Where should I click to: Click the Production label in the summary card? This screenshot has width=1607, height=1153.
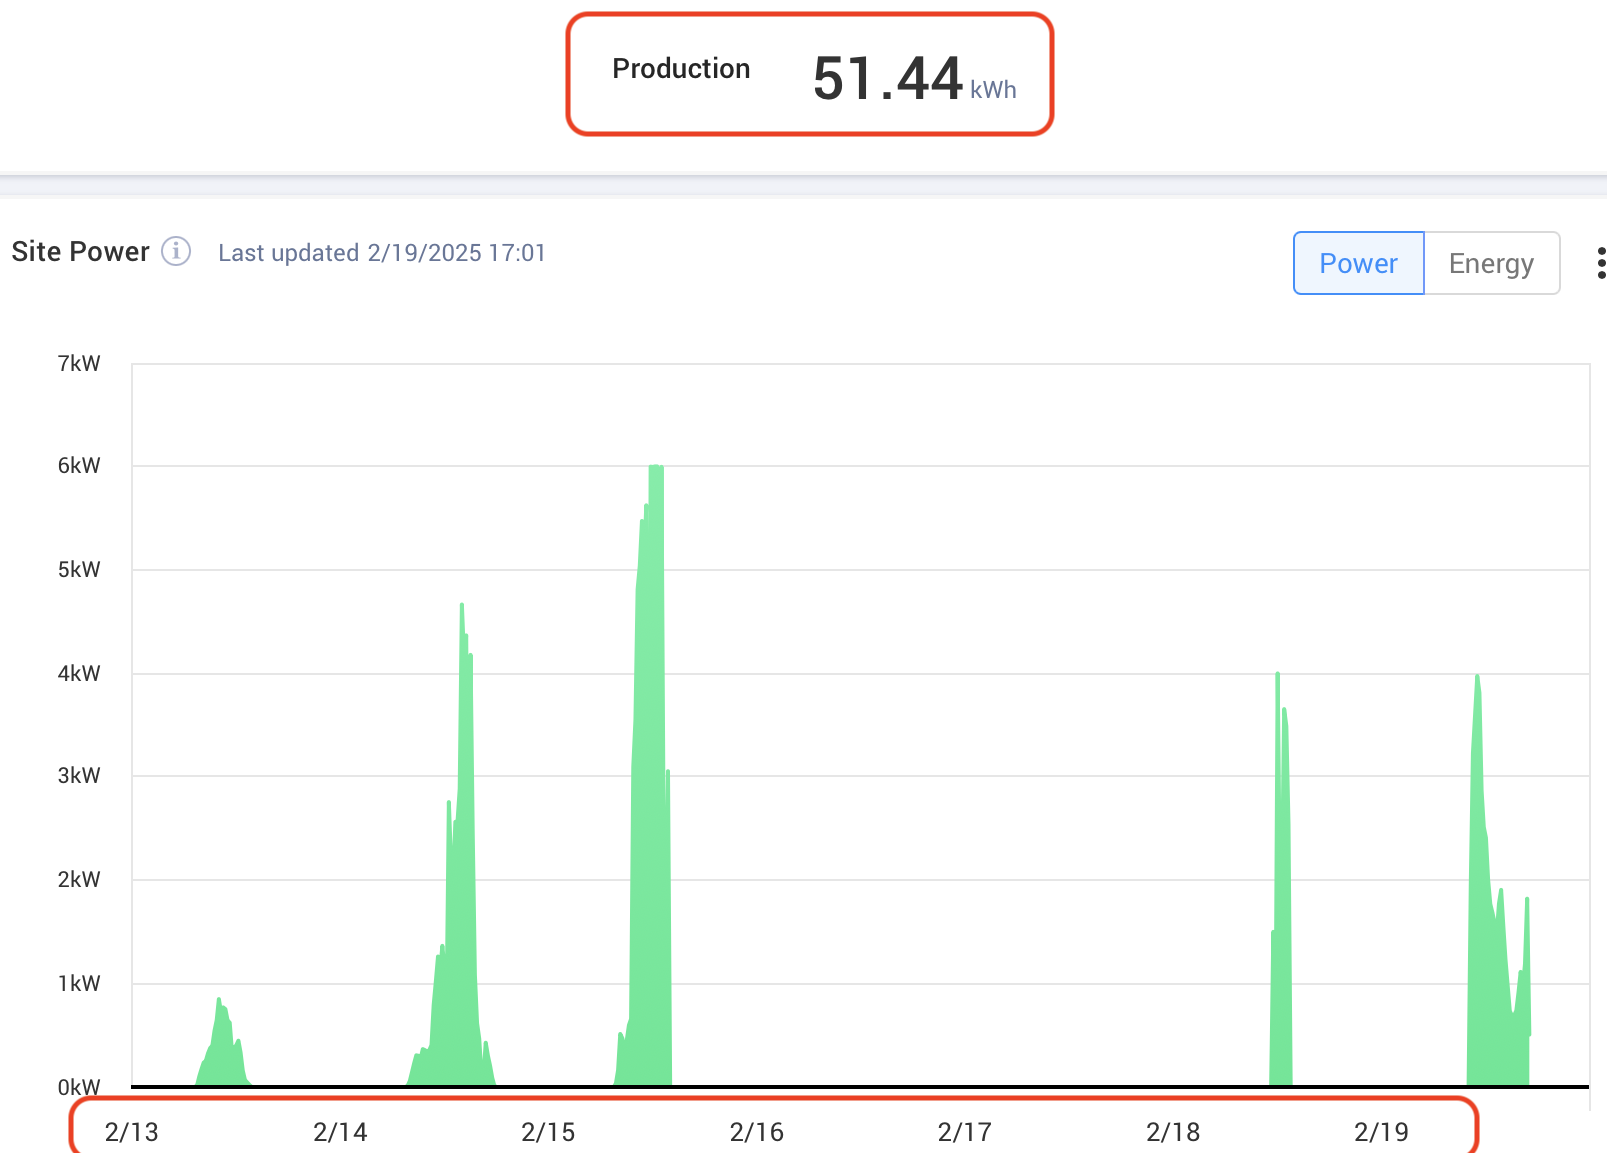coord(681,69)
